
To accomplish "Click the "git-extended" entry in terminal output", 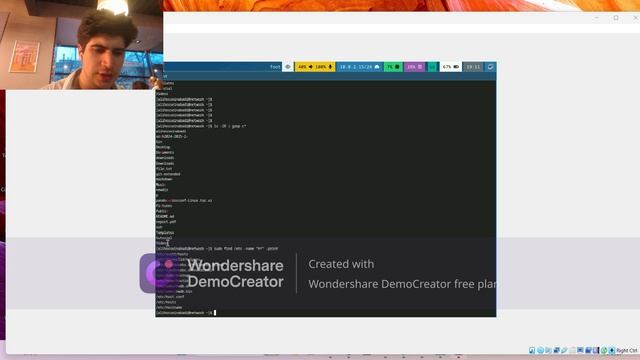I will point(168,174).
